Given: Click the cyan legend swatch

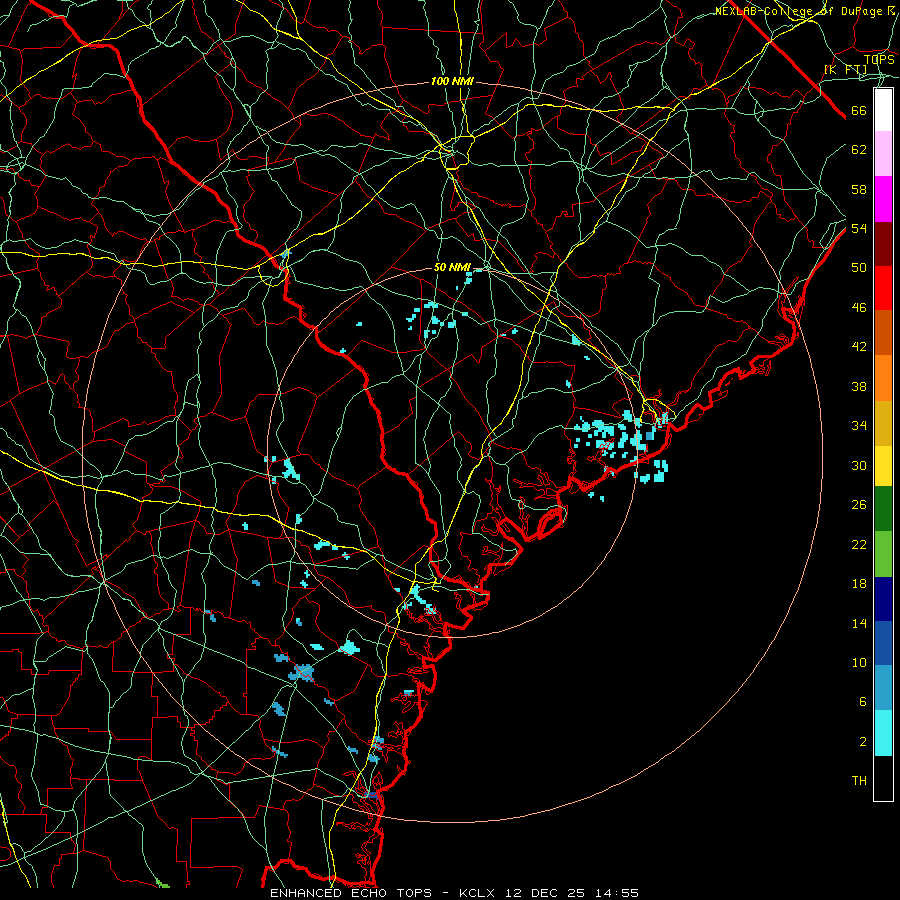Looking at the screenshot, I should click(883, 733).
